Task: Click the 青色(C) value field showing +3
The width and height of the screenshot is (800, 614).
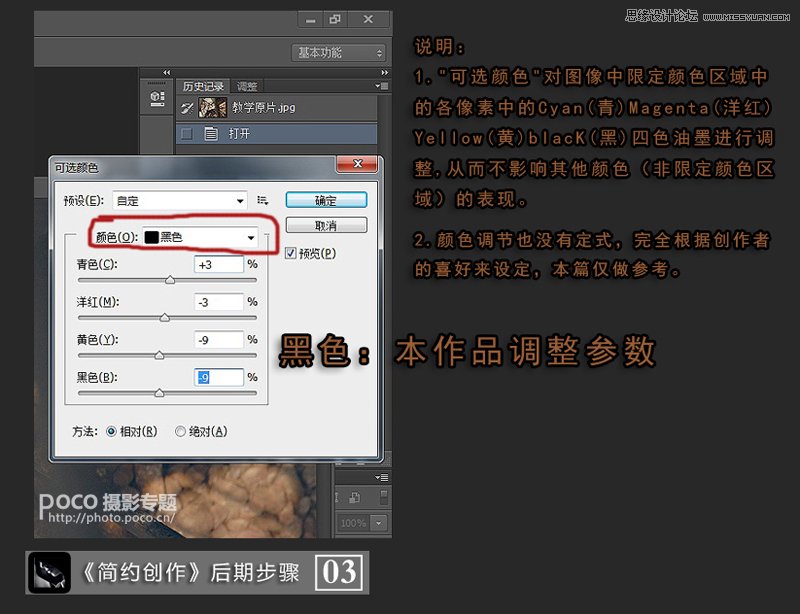Action: coord(219,264)
